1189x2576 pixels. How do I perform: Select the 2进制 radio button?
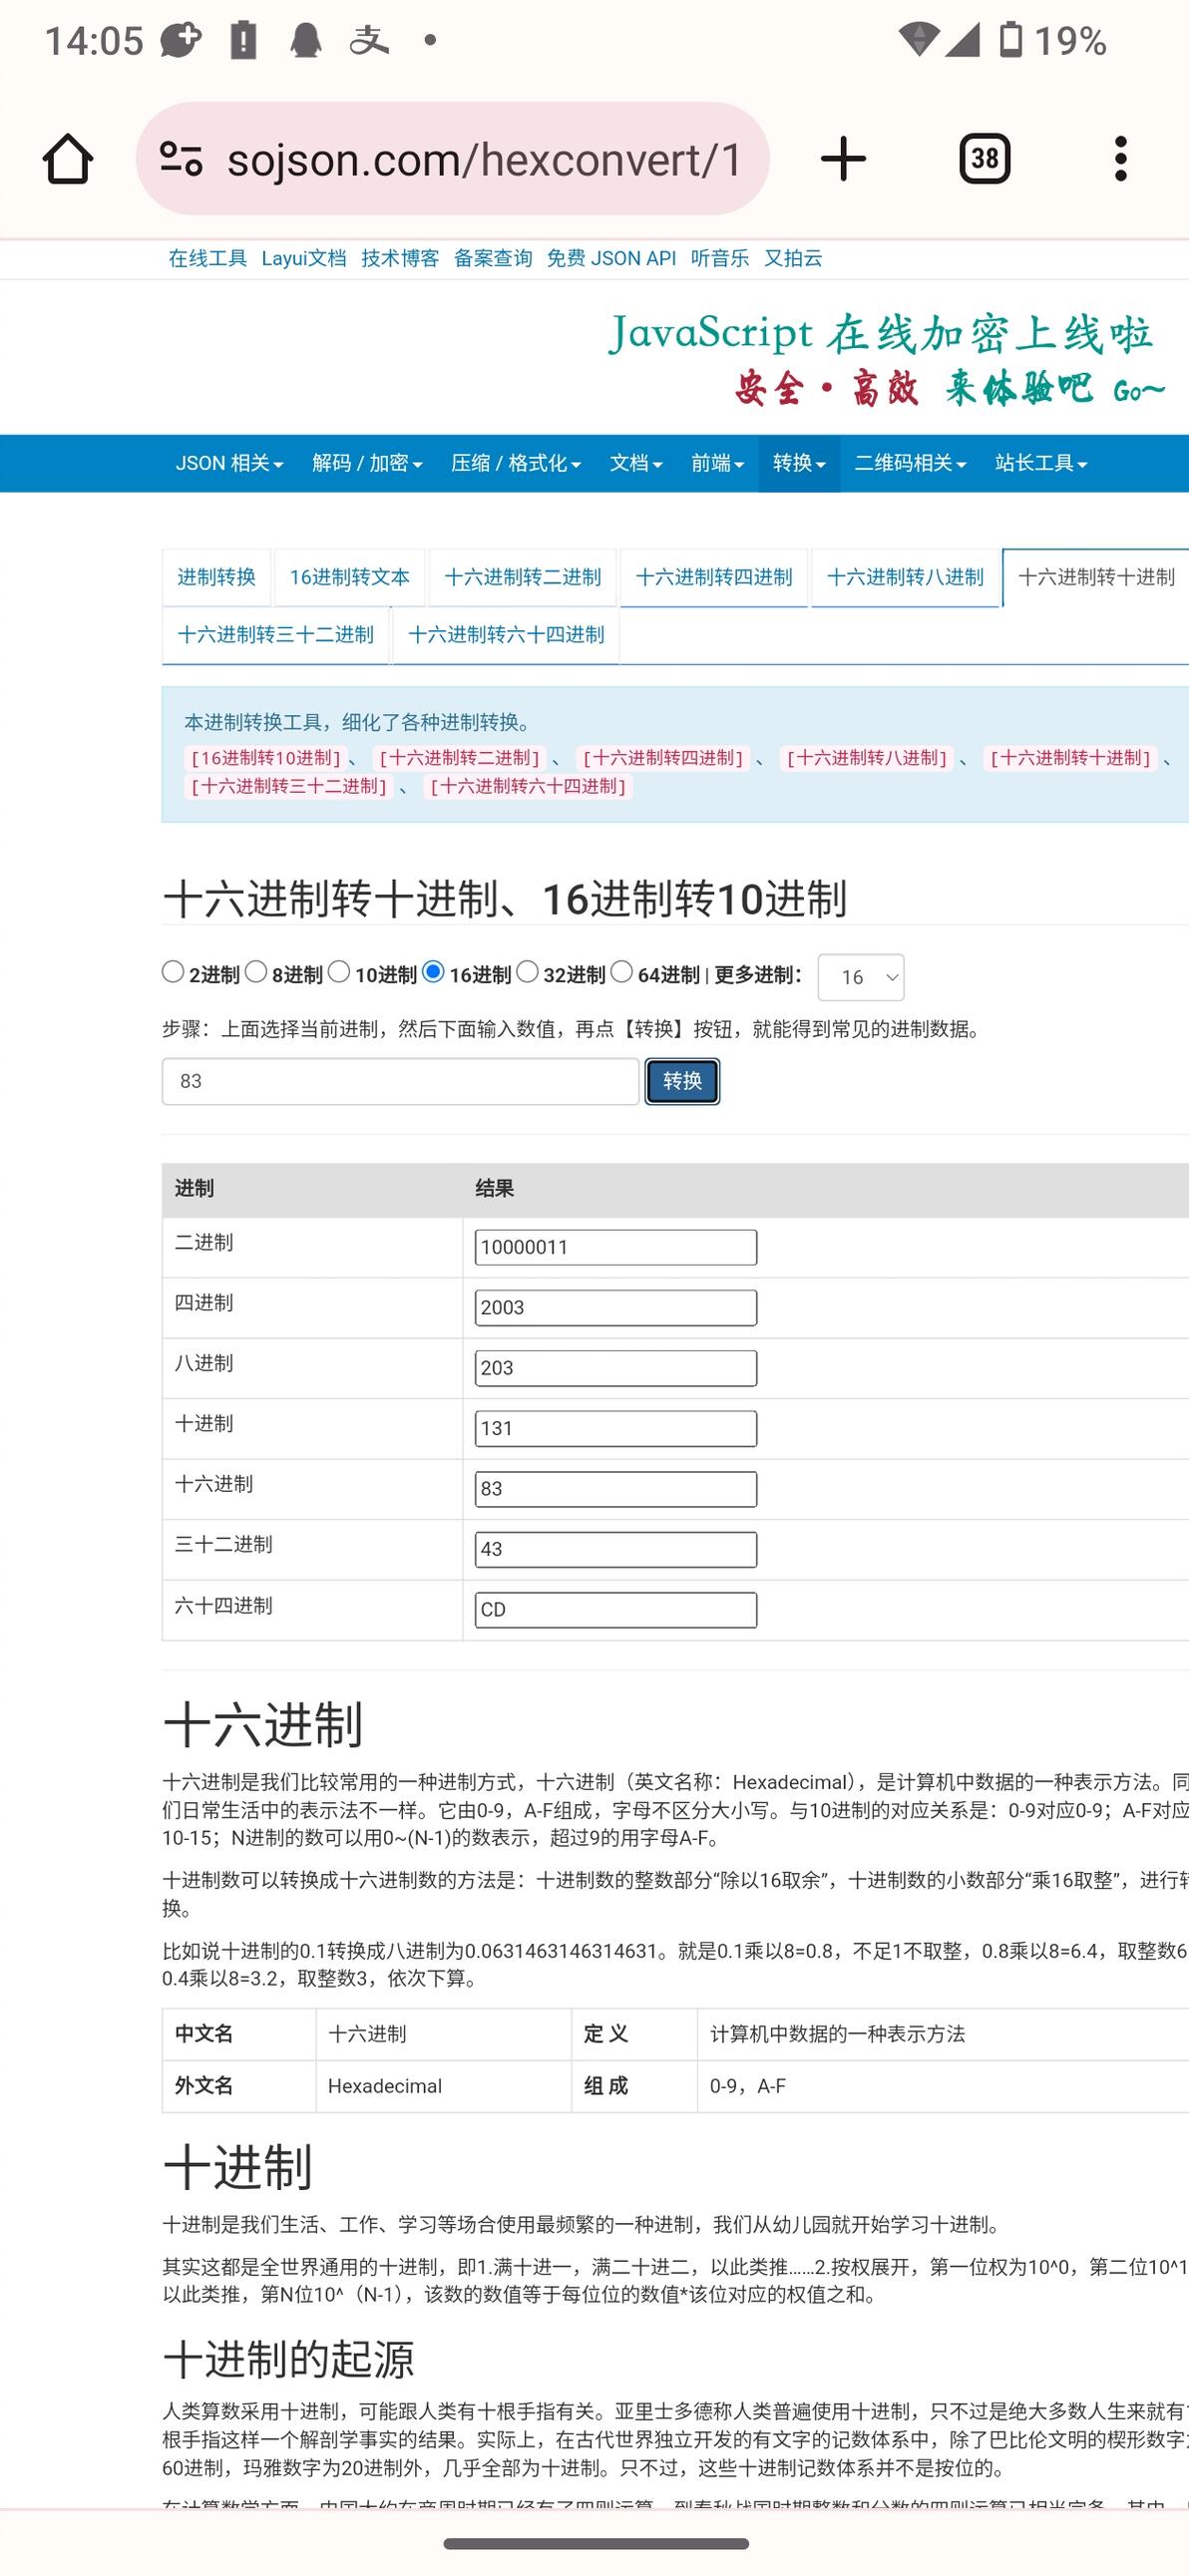pos(173,971)
